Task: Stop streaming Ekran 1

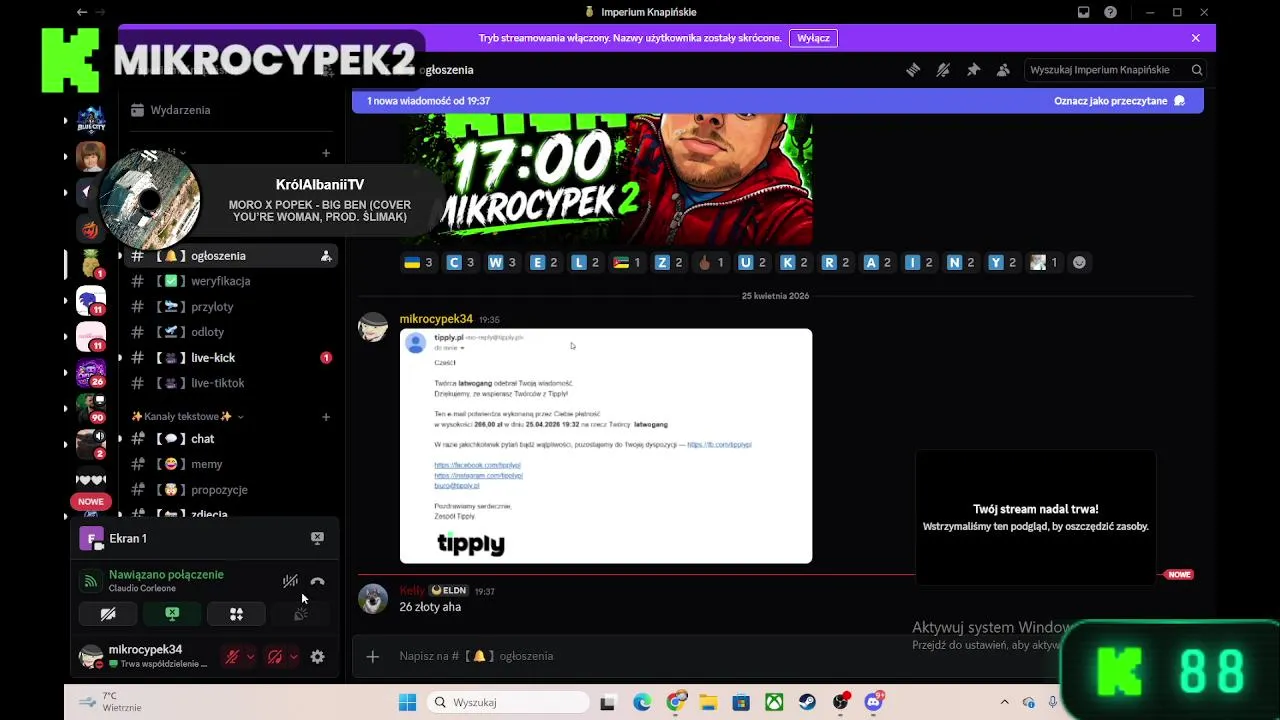Action: 317,538
